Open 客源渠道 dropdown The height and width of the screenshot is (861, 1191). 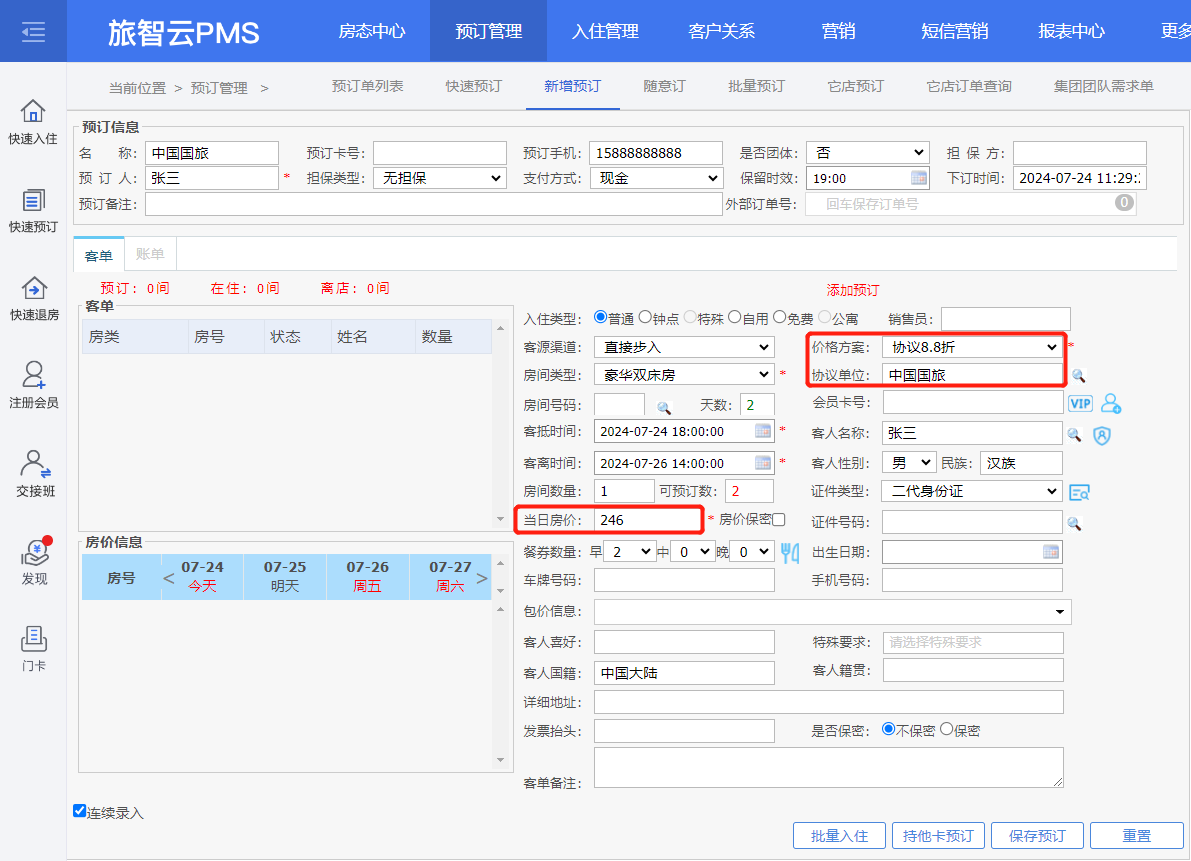point(684,347)
